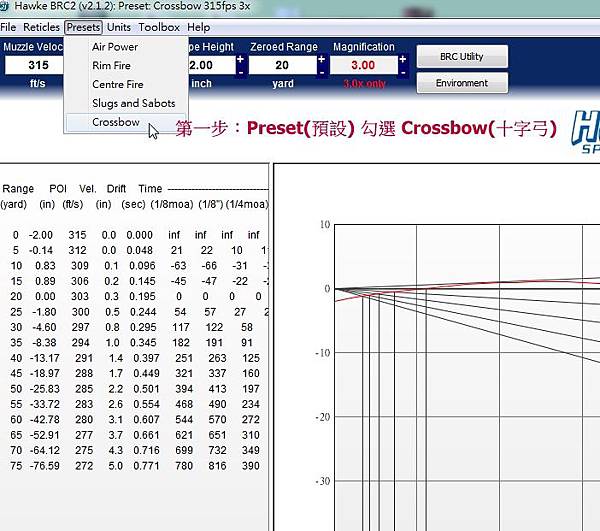Image resolution: width=600 pixels, height=531 pixels.
Task: Open the BRC Utility button
Action: pos(462,57)
